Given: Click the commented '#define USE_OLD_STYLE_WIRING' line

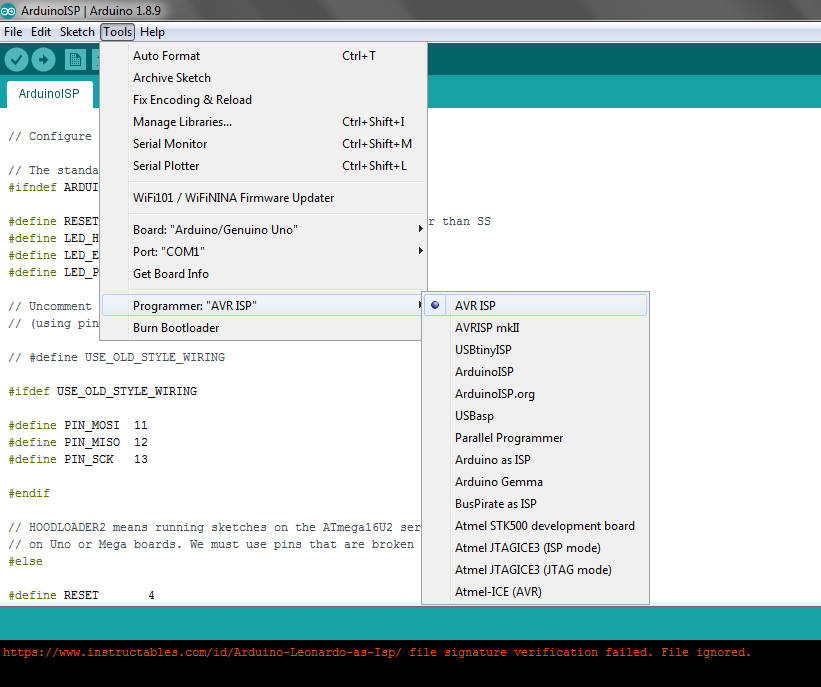Looking at the screenshot, I should (117, 357).
